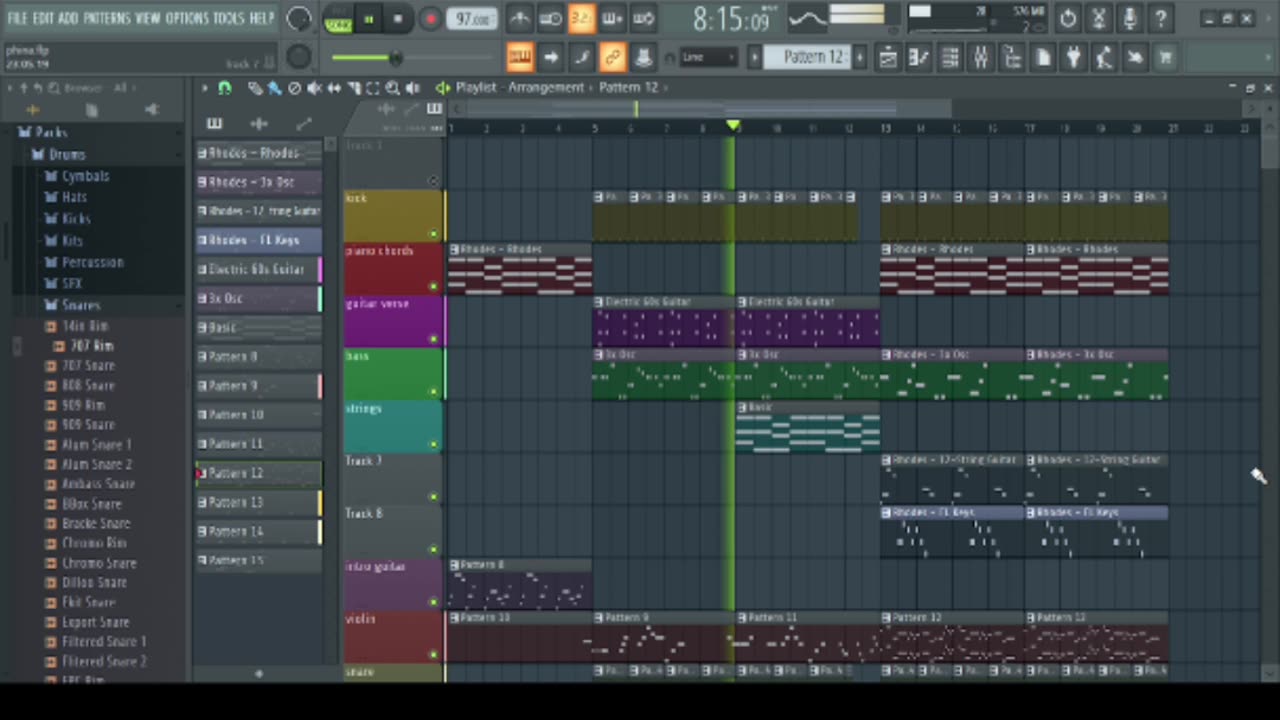1280x720 pixels.
Task: Show automation clips in the picker panel
Action: click(x=304, y=123)
